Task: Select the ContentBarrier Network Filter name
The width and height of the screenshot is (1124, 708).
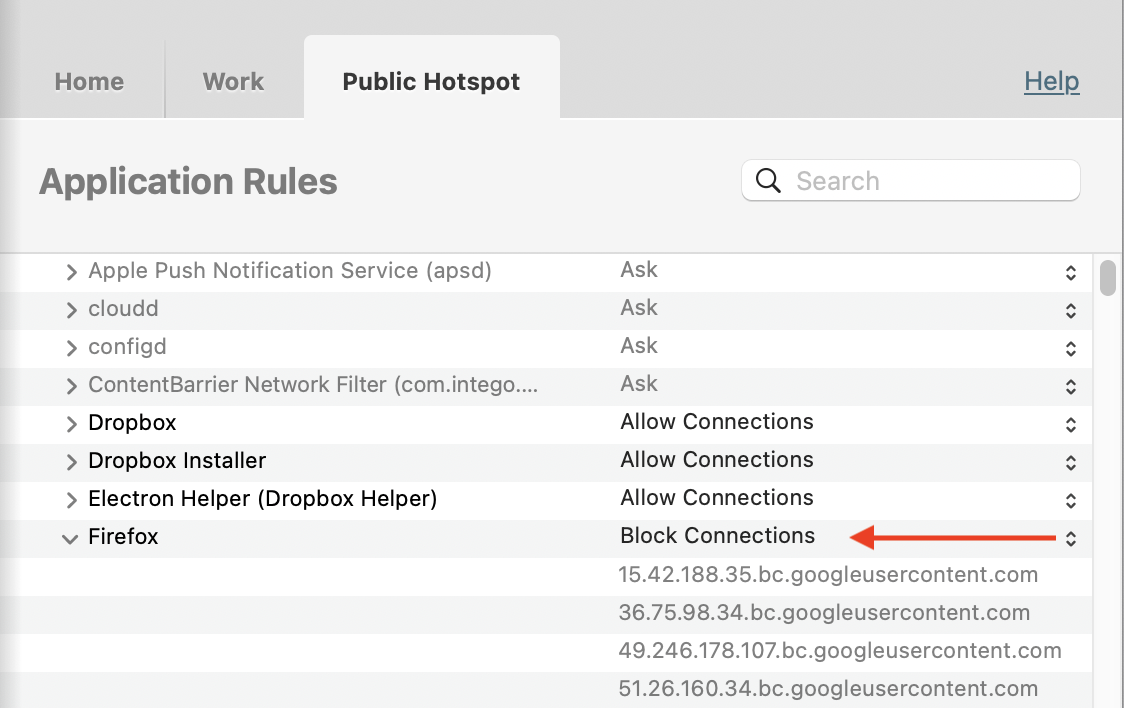Action: click(x=313, y=385)
